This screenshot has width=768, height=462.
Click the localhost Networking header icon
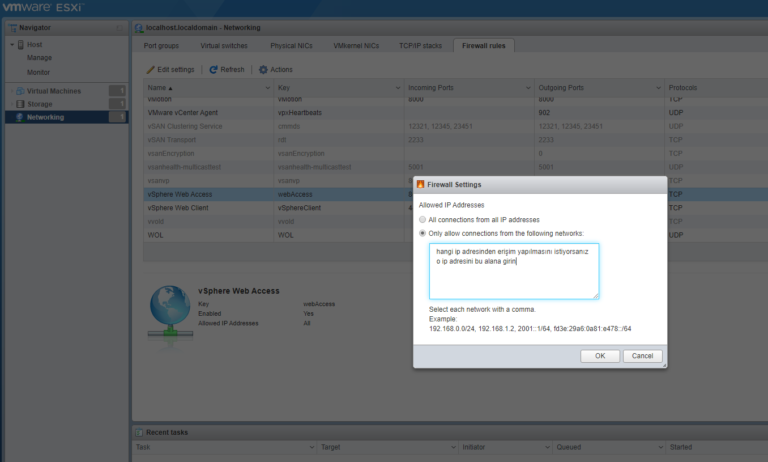pyautogui.click(x=139, y=28)
